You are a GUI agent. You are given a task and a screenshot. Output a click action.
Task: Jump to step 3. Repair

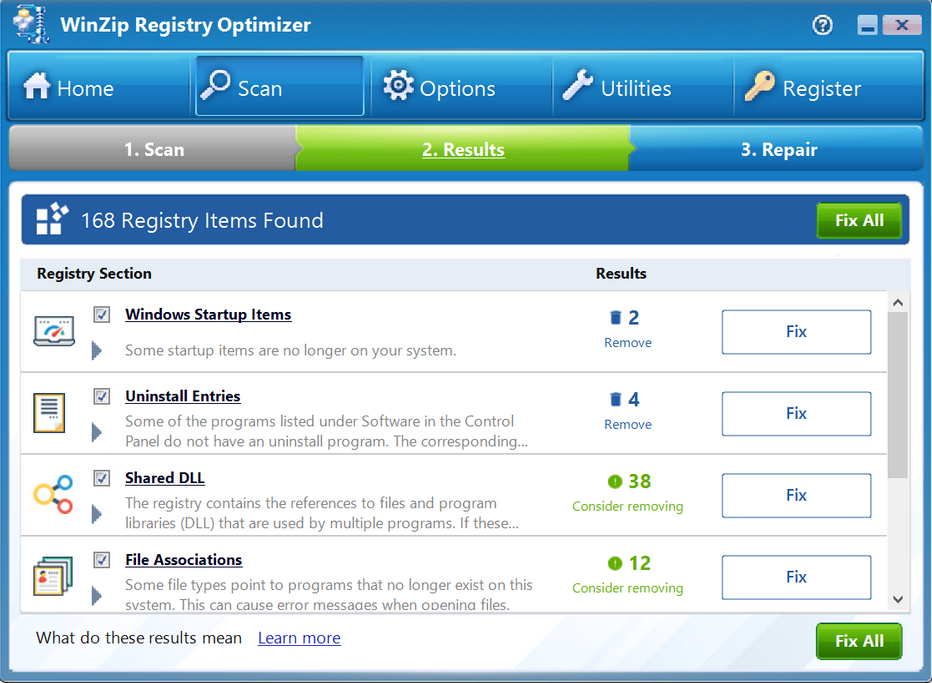pos(776,149)
